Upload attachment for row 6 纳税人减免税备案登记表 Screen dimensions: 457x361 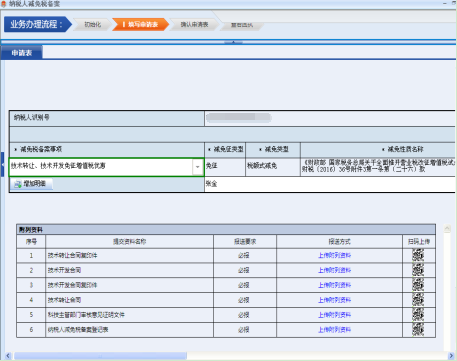(x=334, y=330)
